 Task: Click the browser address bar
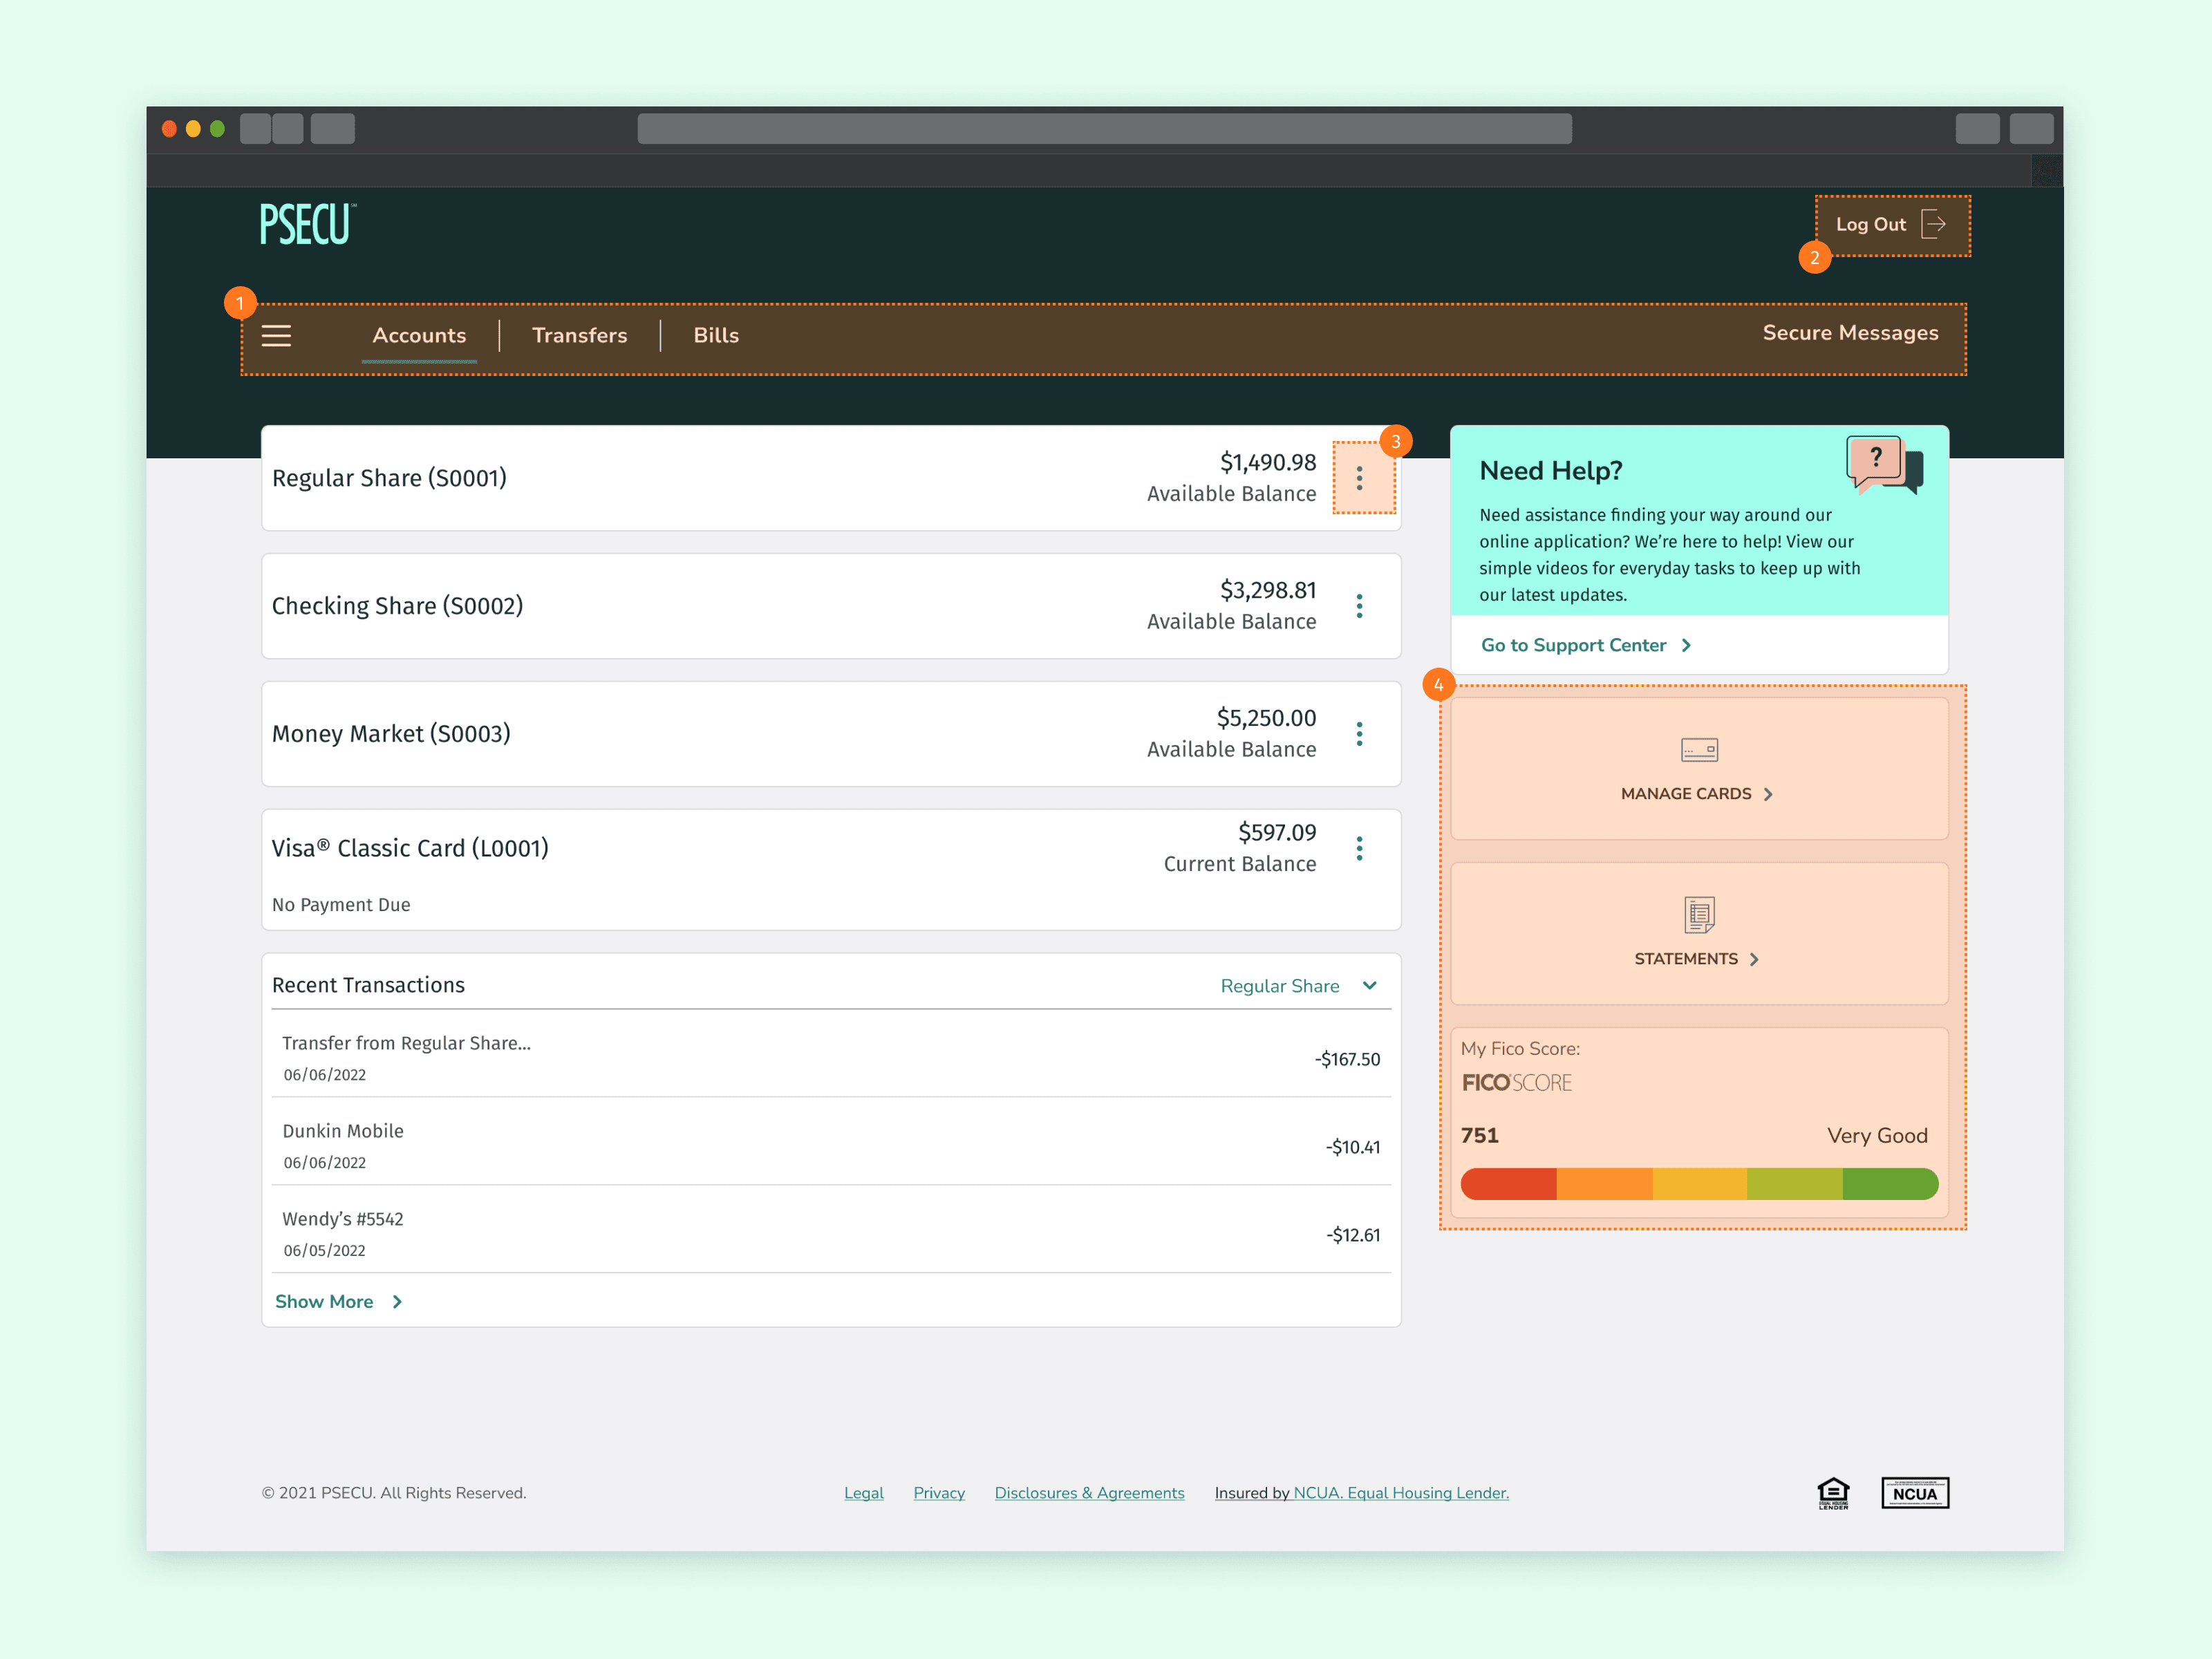pos(1104,129)
